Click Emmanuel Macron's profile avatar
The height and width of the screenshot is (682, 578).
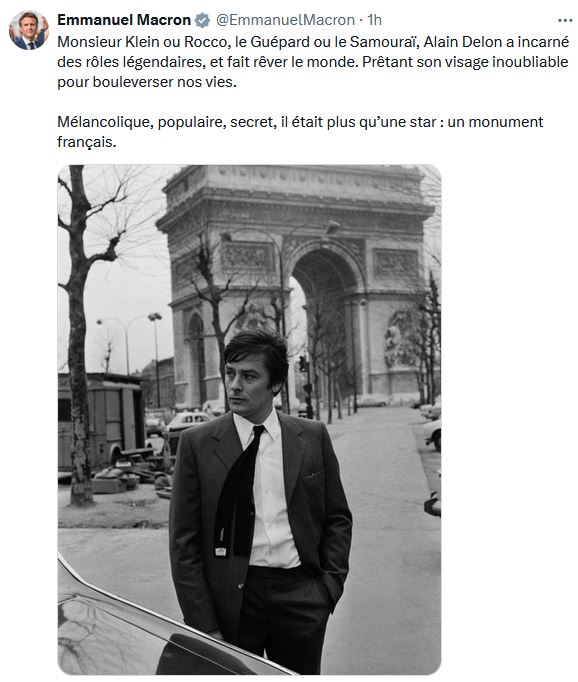(28, 30)
